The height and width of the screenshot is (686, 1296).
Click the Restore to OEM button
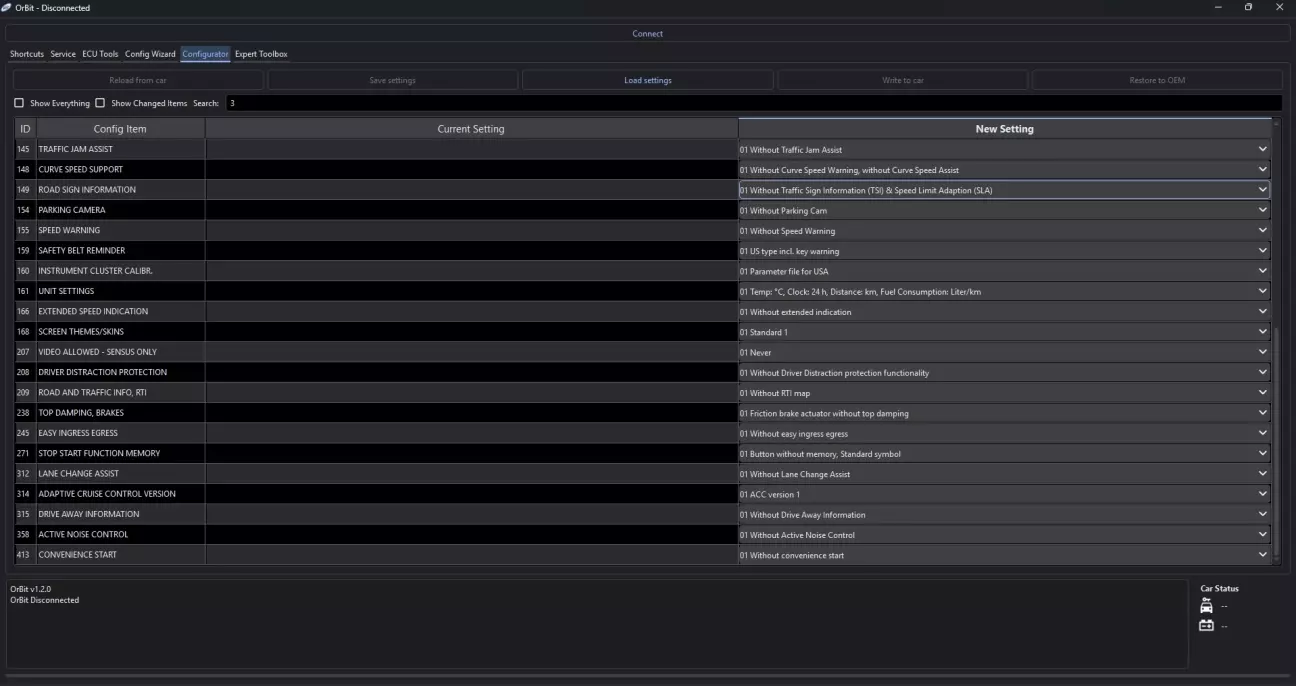pyautogui.click(x=1157, y=80)
